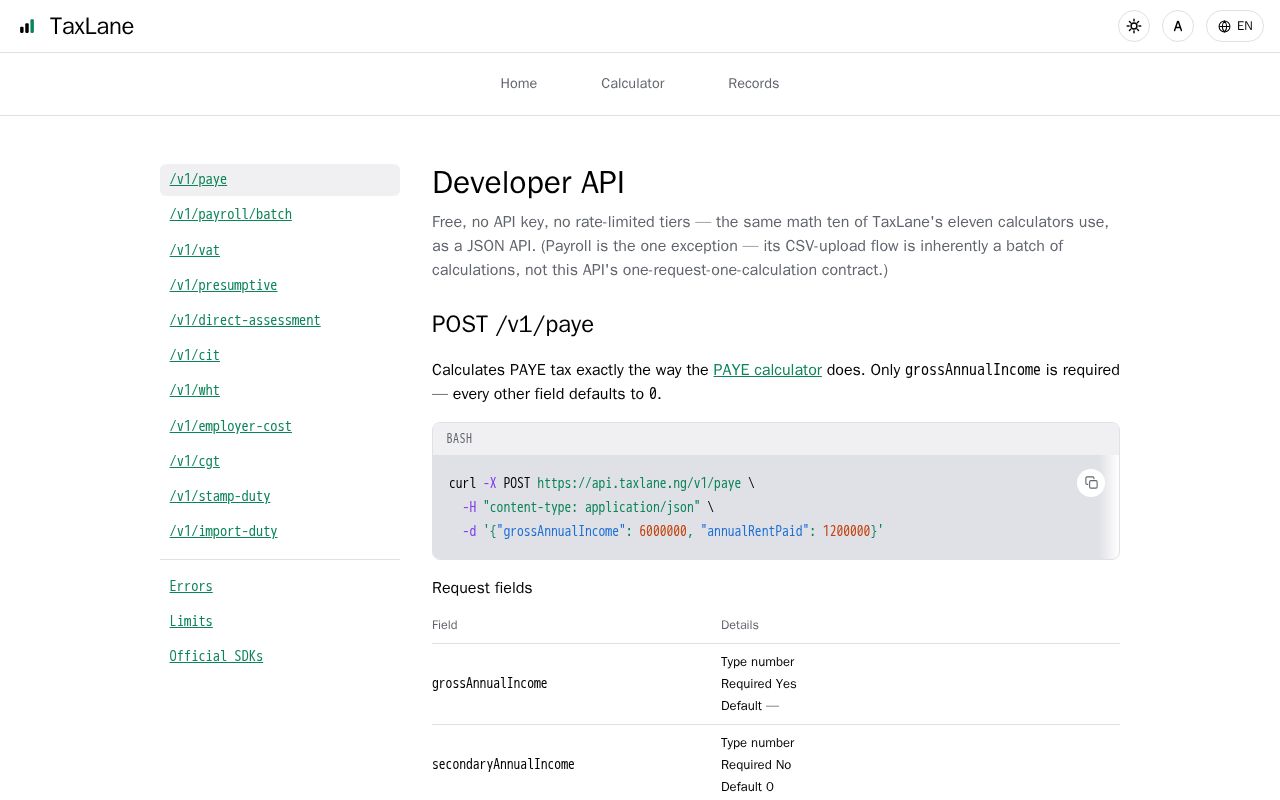Click the 'Field' table column header
The width and height of the screenshot is (1280, 800).
tap(445, 625)
